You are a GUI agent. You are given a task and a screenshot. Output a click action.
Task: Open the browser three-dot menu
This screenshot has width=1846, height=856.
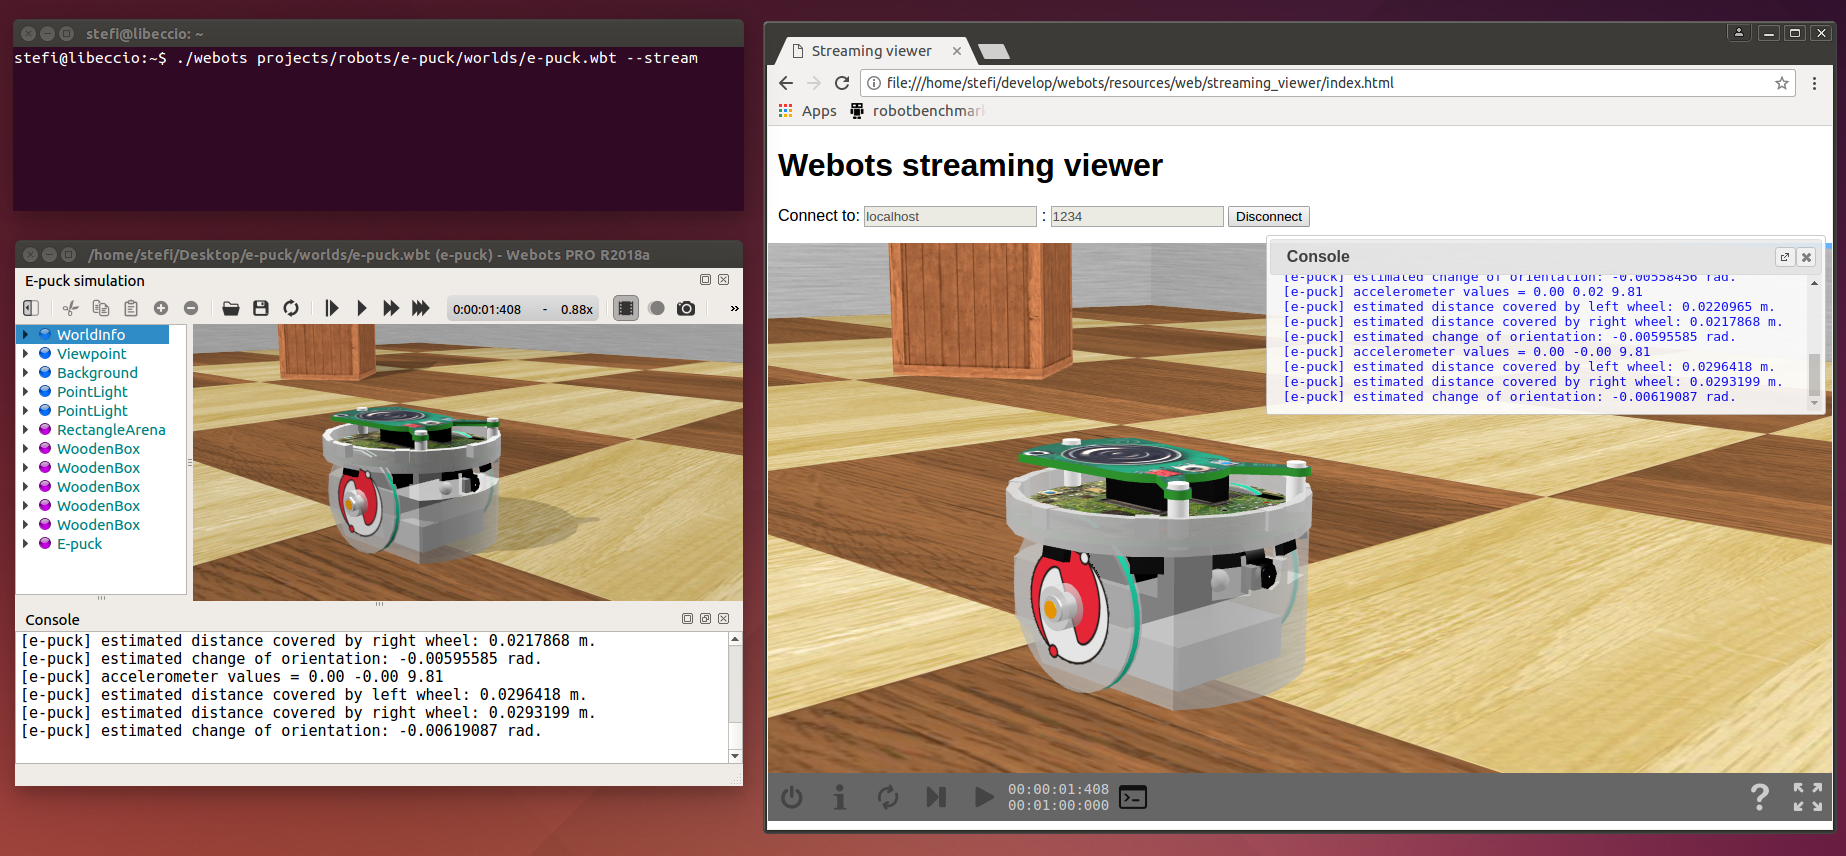click(1814, 83)
